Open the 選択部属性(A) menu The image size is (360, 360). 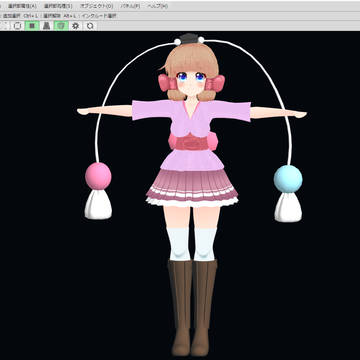click(21, 6)
